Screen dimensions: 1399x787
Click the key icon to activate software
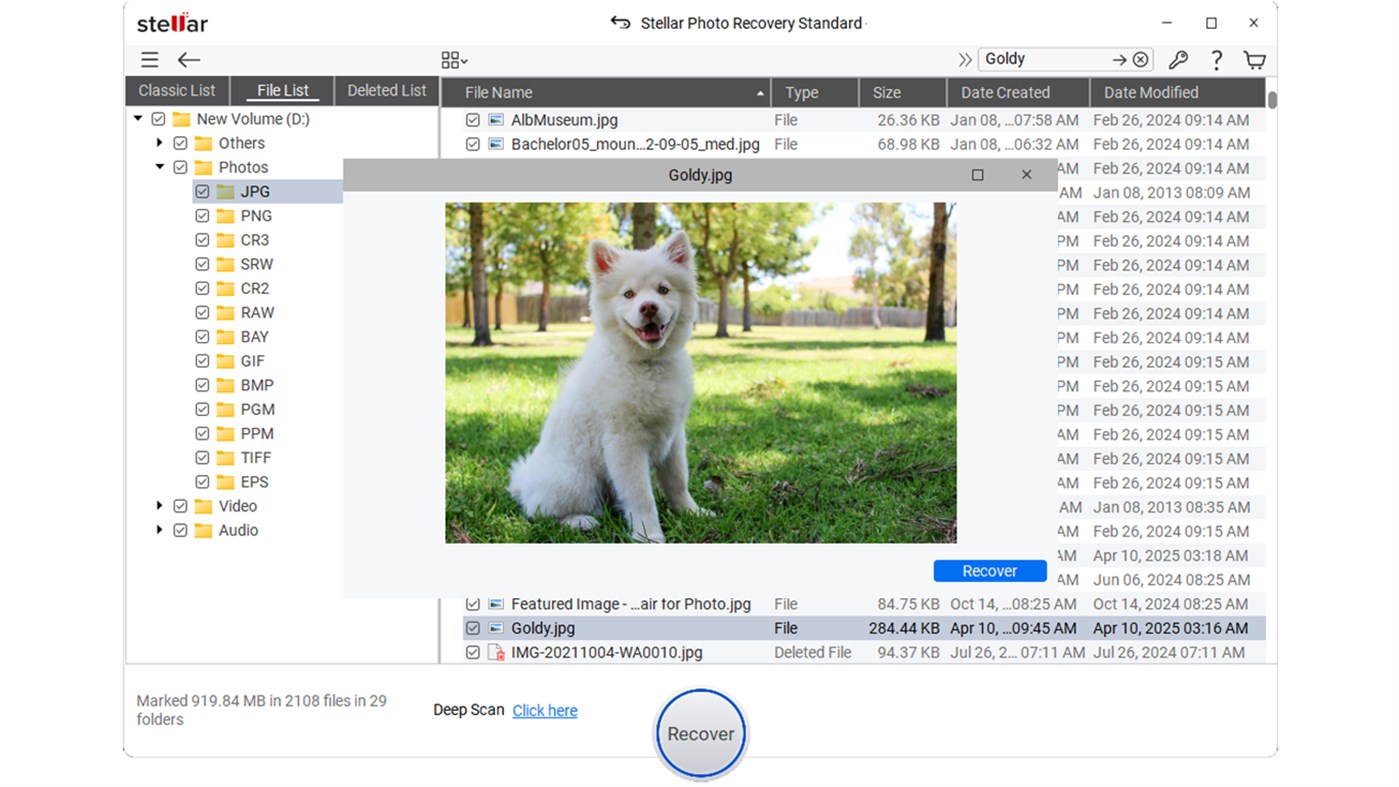pyautogui.click(x=1178, y=59)
